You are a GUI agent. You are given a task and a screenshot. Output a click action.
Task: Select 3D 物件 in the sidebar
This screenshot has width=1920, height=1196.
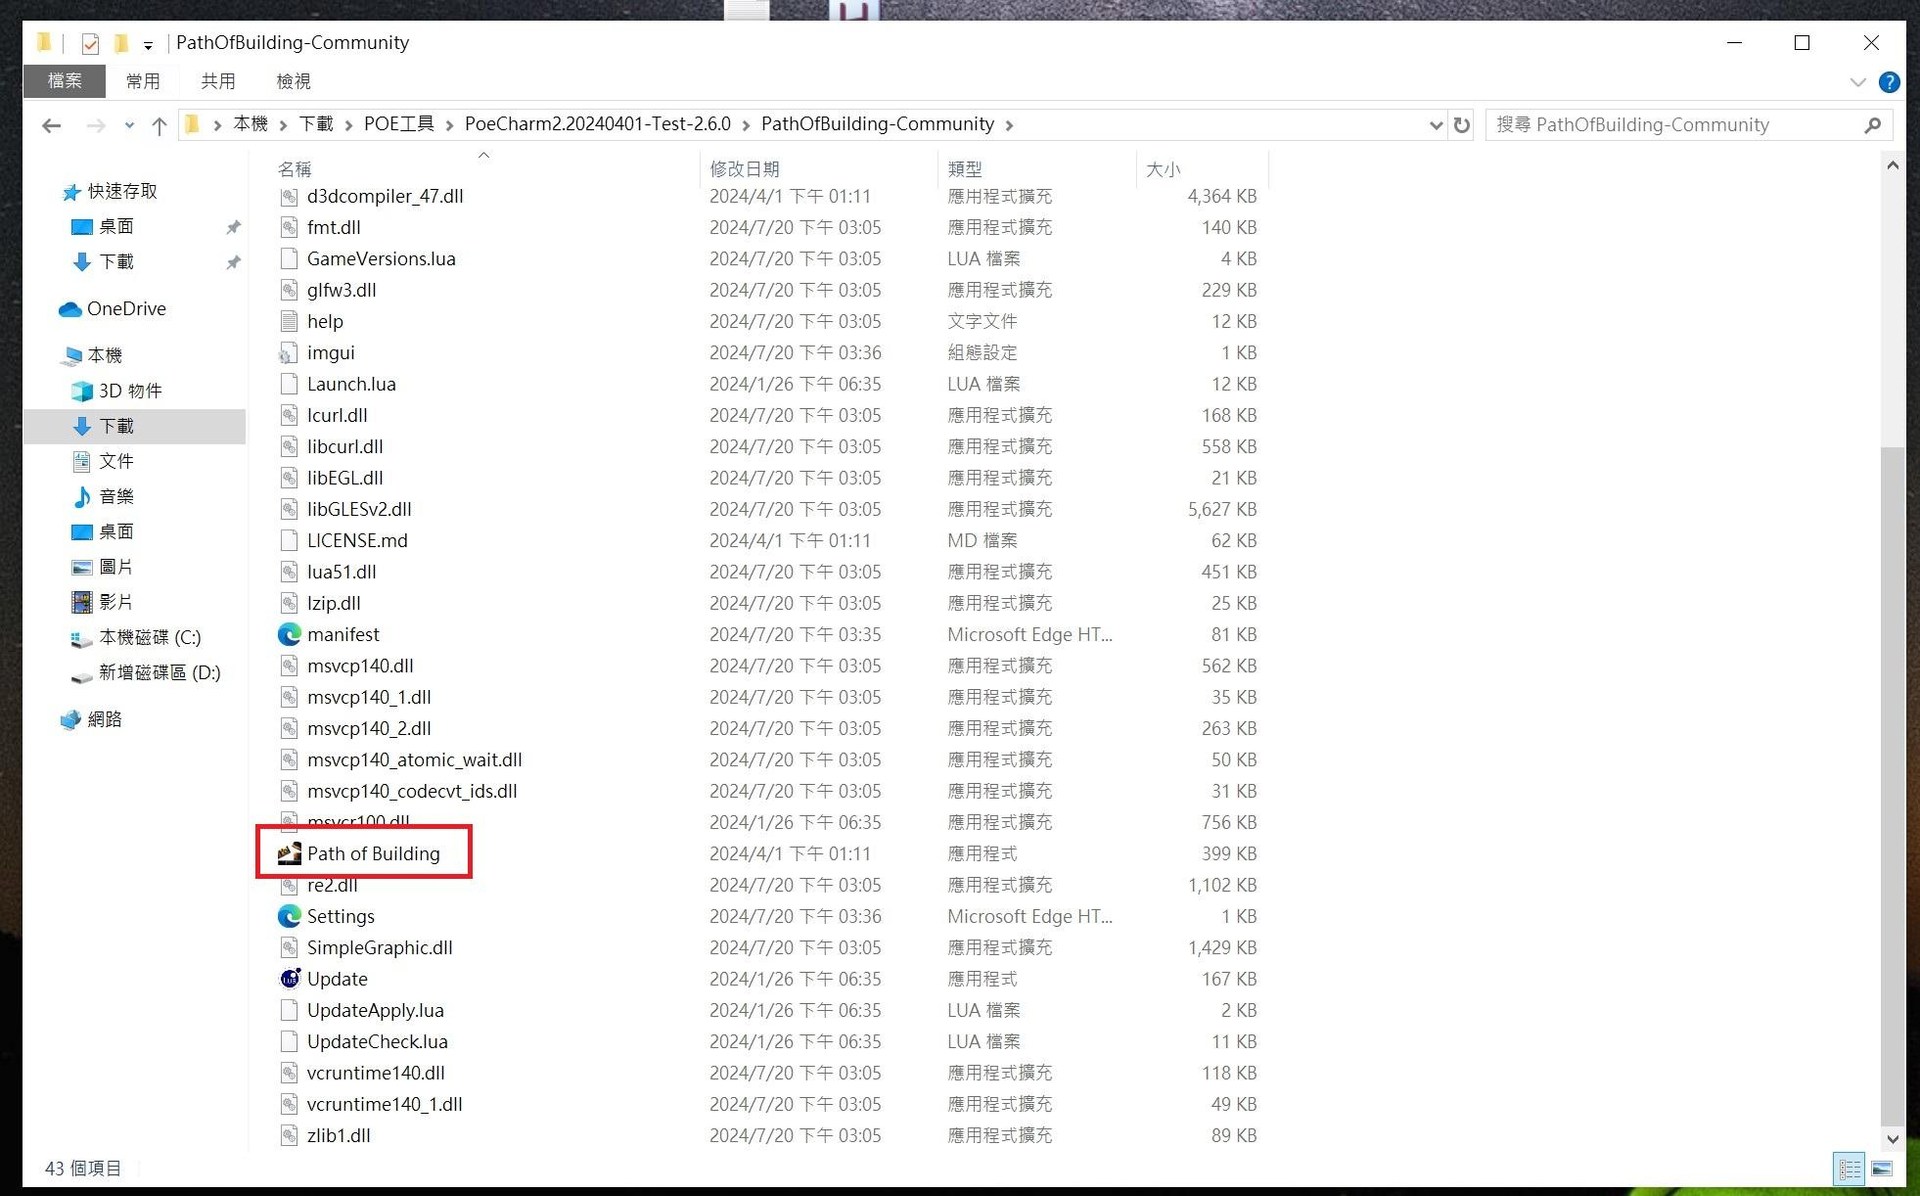[x=117, y=391]
